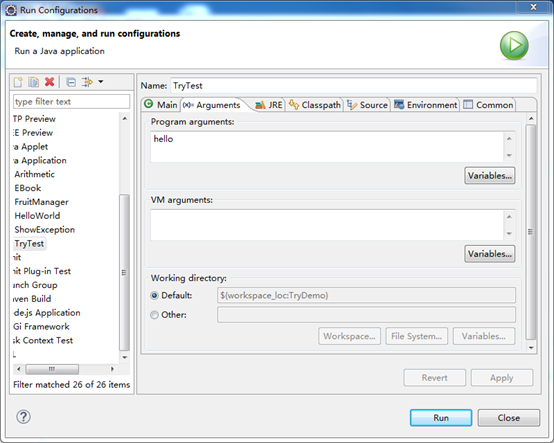554x443 pixels.
Task: Switch to the Classpath tab
Action: [x=314, y=105]
